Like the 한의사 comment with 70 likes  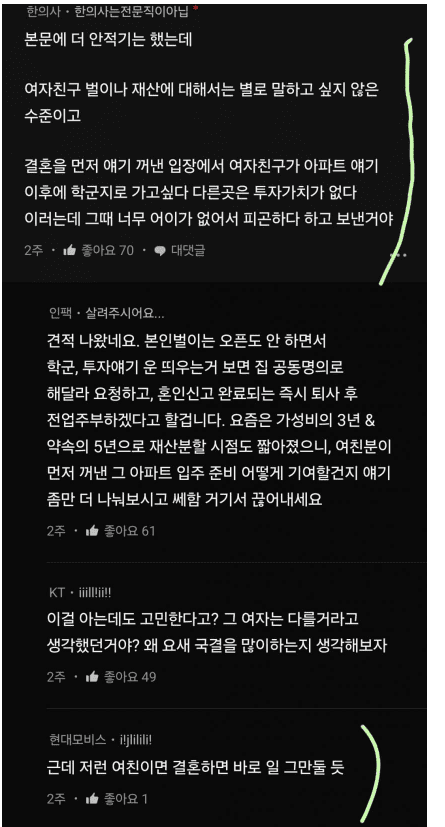point(69,251)
